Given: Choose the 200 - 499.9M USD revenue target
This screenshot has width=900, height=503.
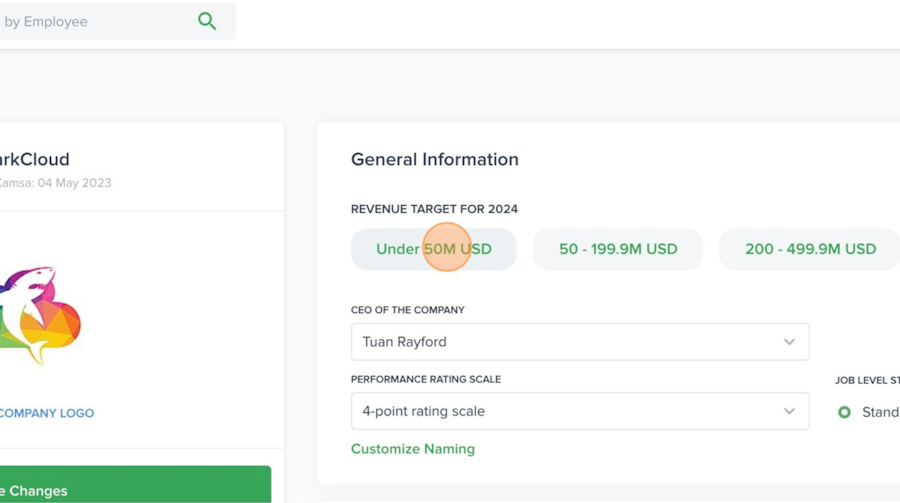Looking at the screenshot, I should 810,249.
